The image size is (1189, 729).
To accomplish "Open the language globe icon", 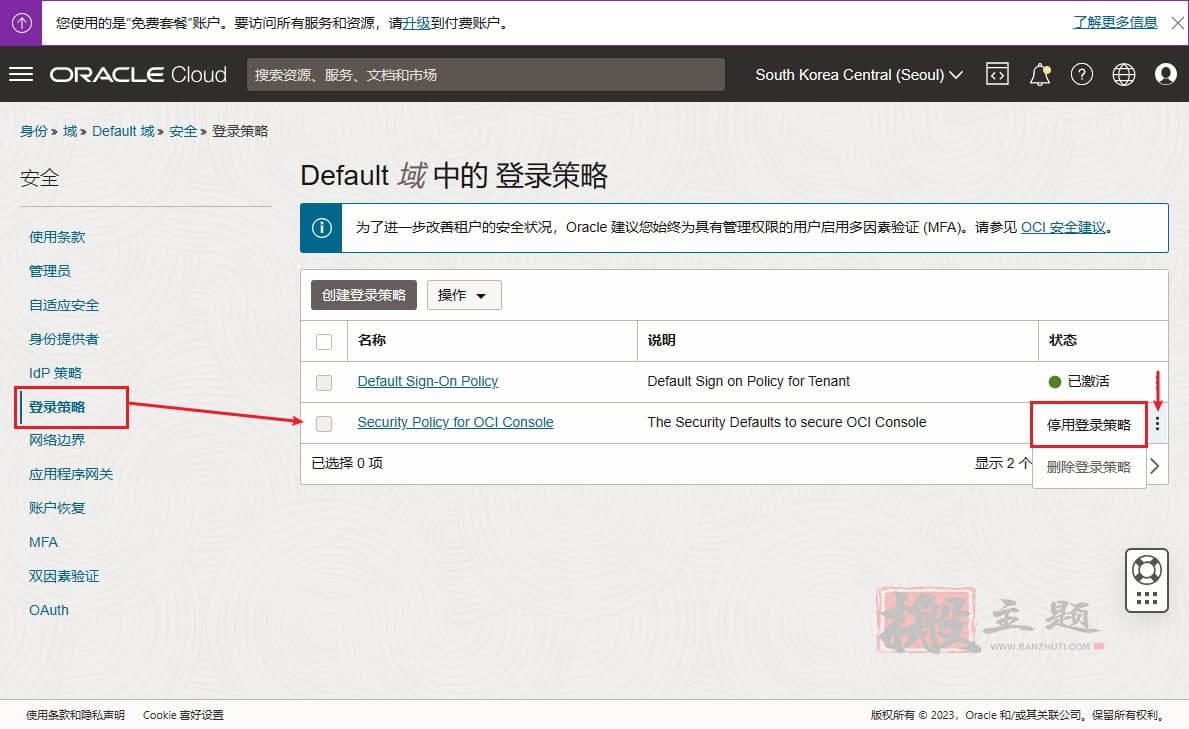I will [x=1124, y=74].
